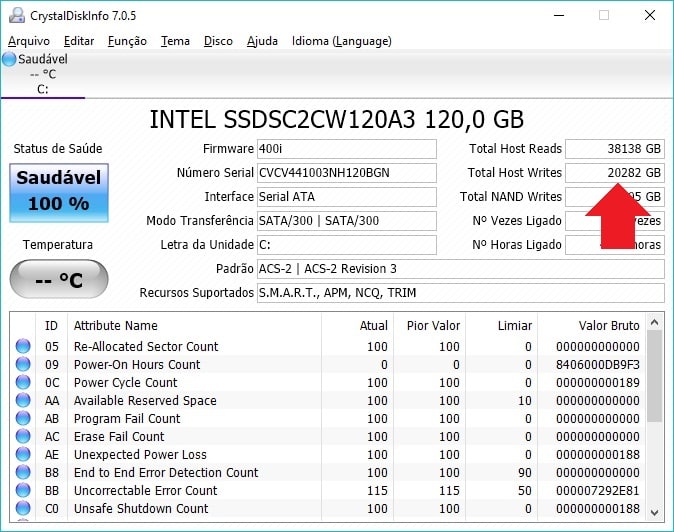Select the Erase Fail Count row
The width and height of the screenshot is (674, 532).
[328, 437]
